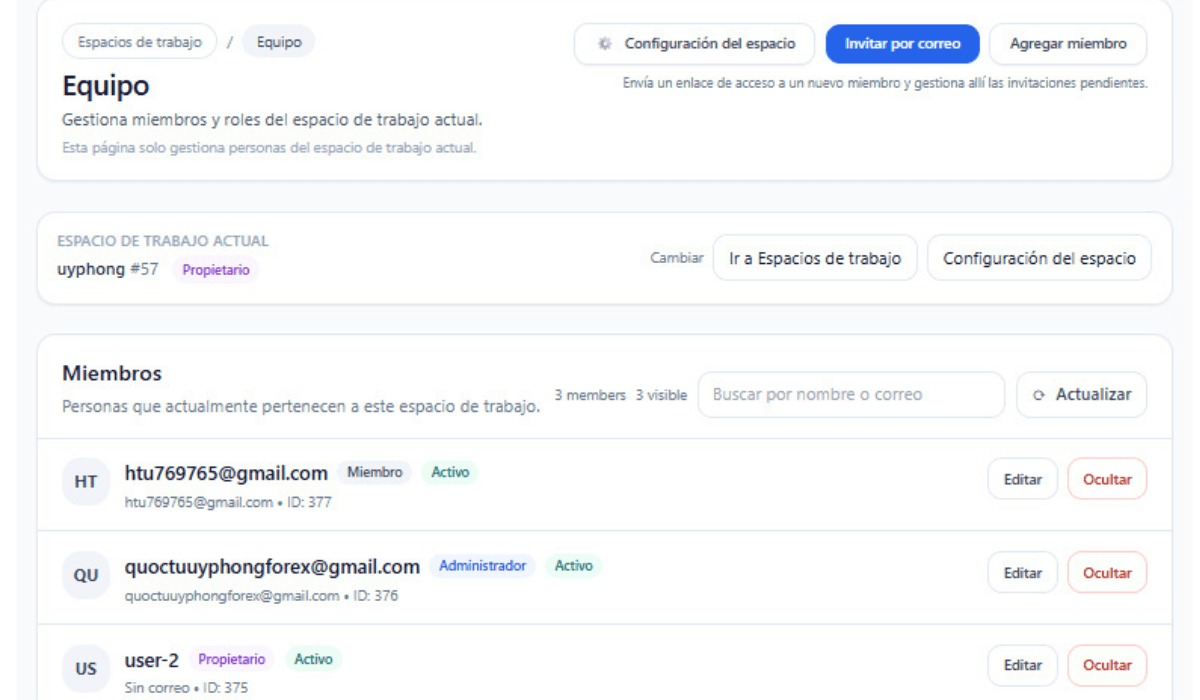Hide member htu769765@gmail.com with Ocultar
Screen dimensions: 1200x700
[x=1107, y=479]
